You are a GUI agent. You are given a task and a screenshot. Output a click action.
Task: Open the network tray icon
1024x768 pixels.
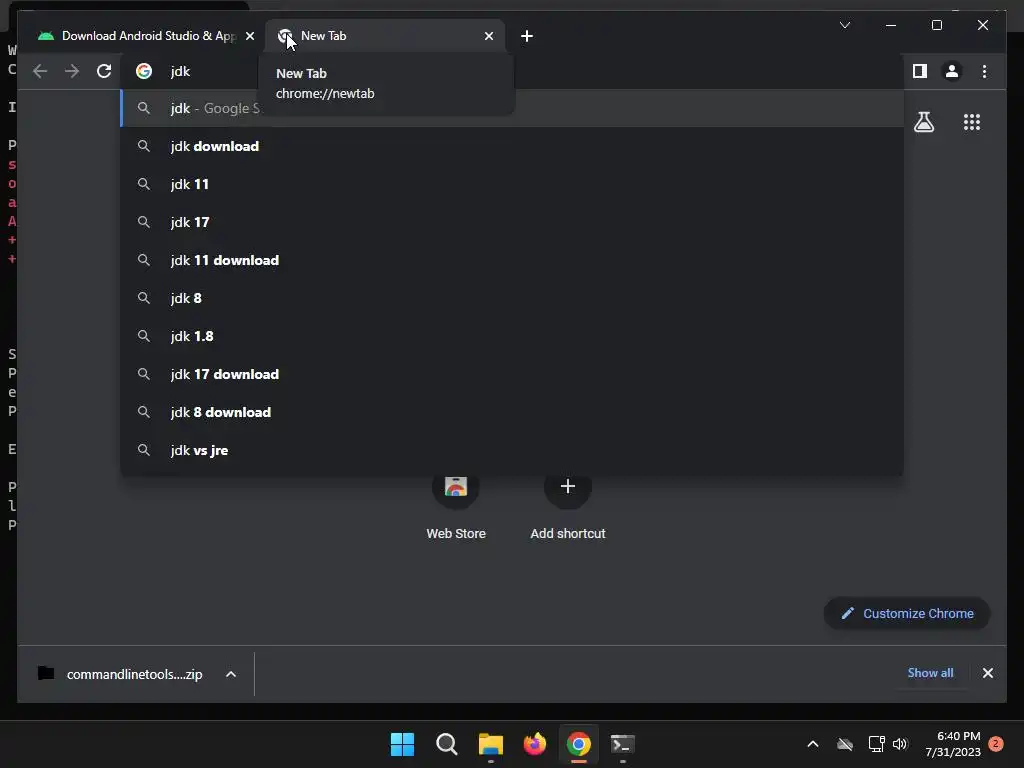[876, 744]
